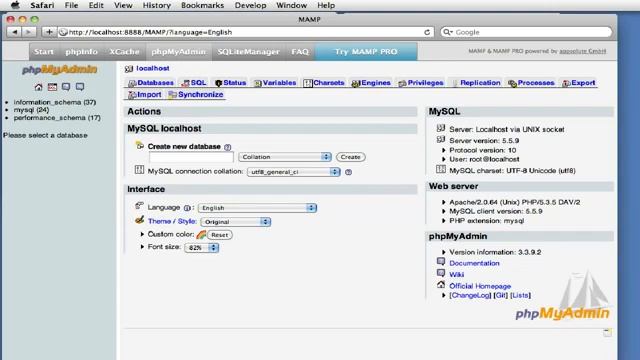Viewport: 640px width, 360px height.
Task: Open the Bookmarks menu
Action: click(x=202, y=5)
